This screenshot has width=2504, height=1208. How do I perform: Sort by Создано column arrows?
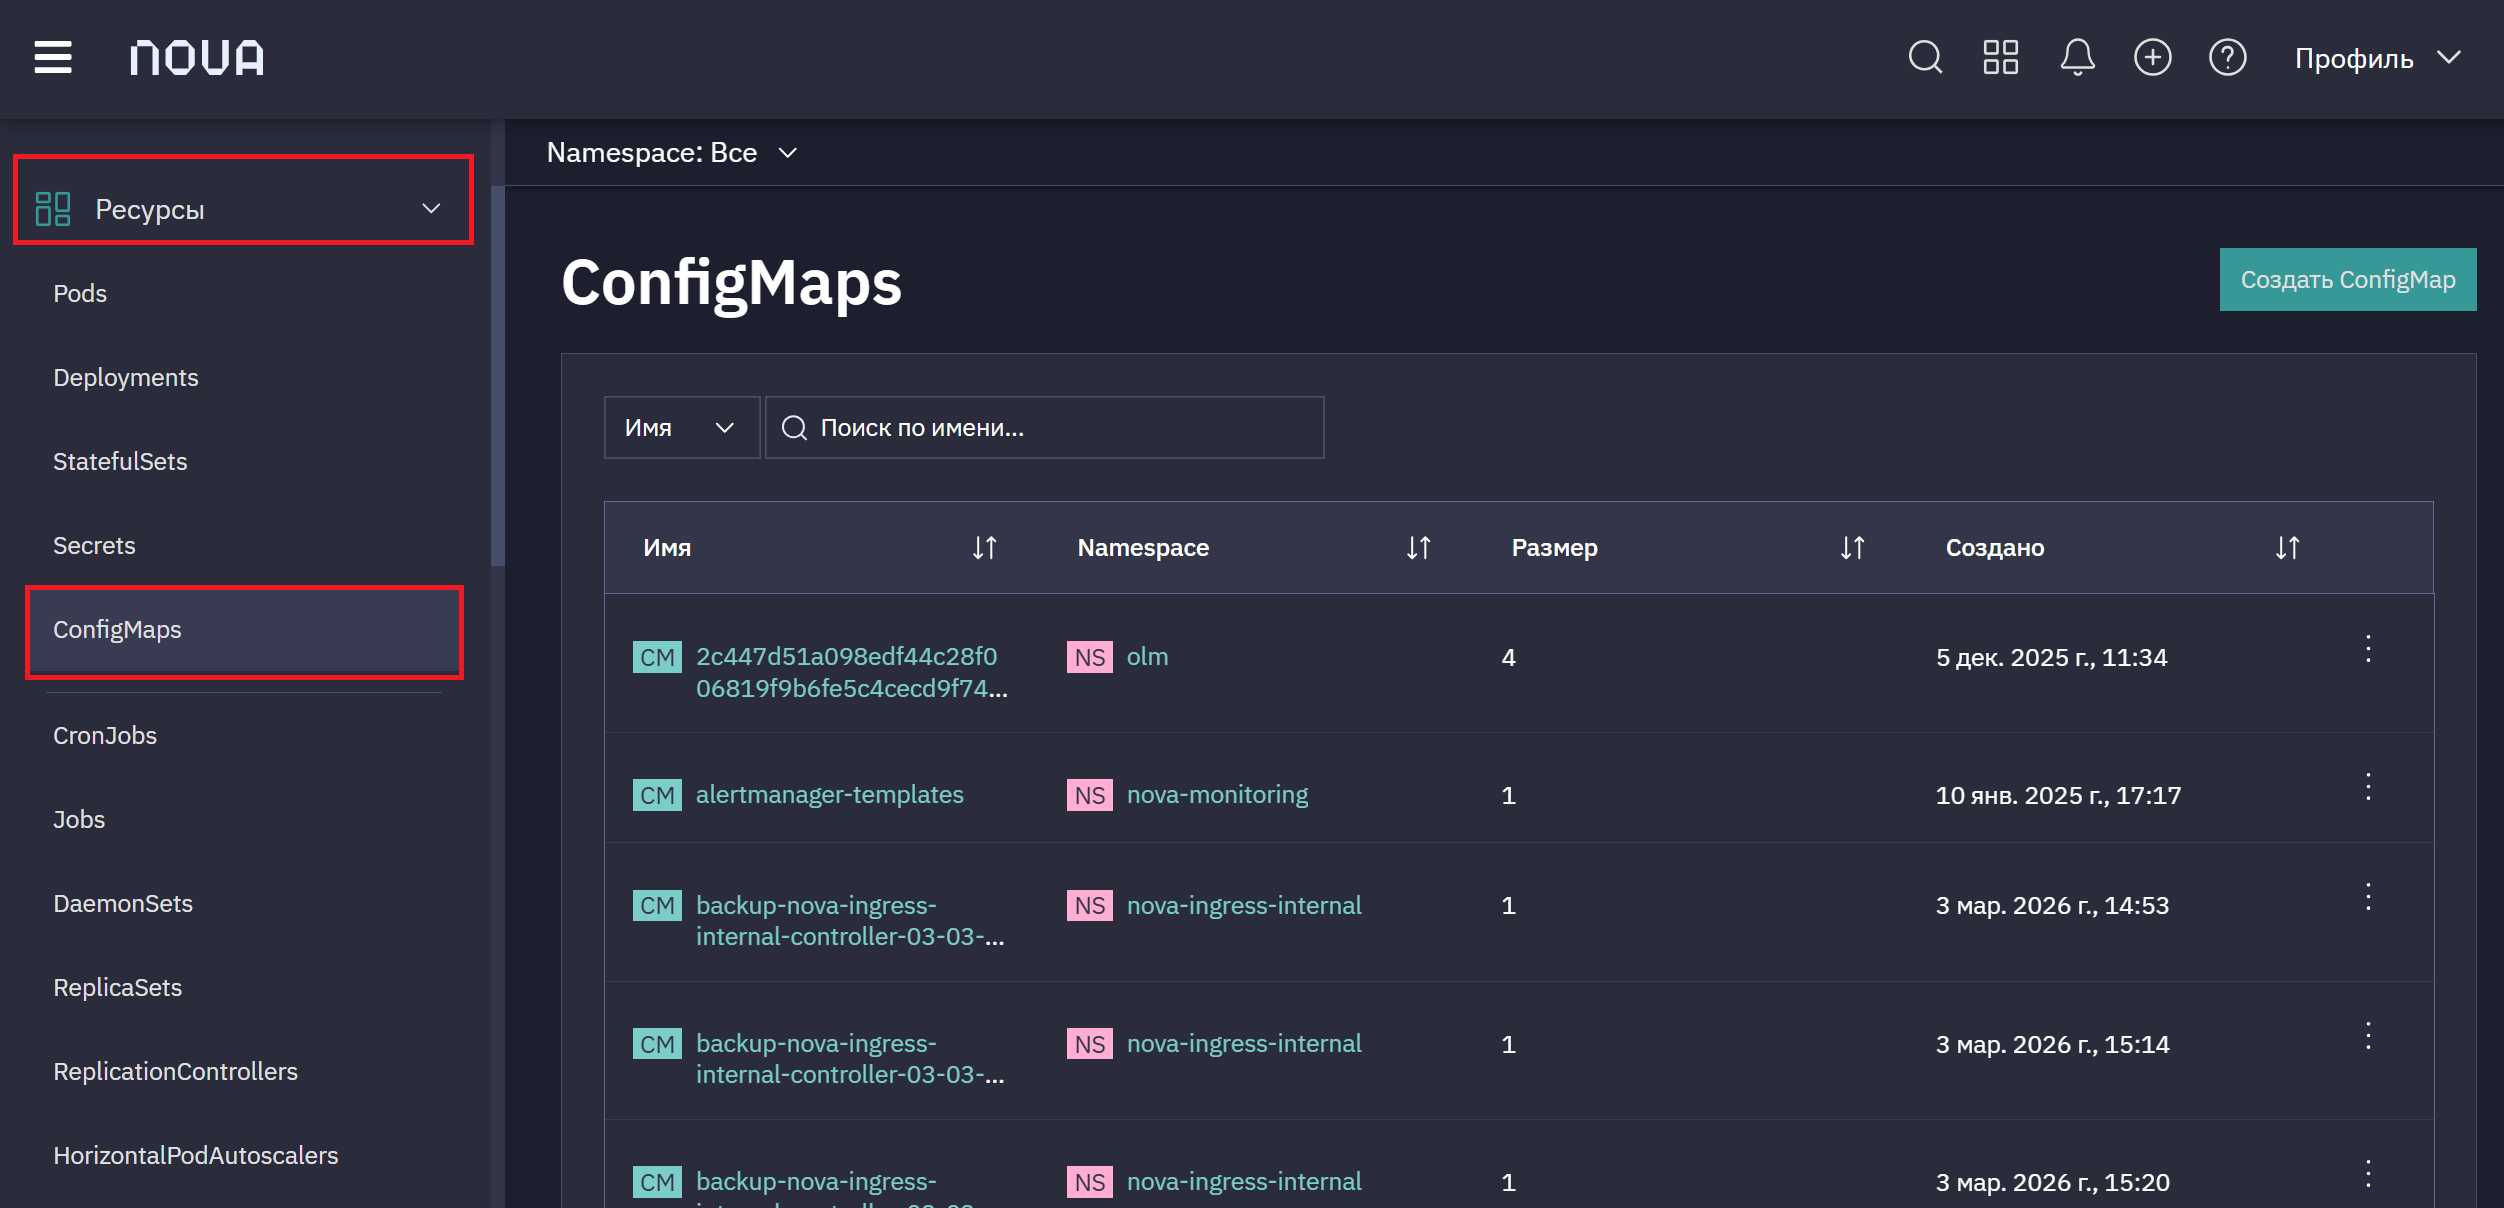click(x=2288, y=548)
